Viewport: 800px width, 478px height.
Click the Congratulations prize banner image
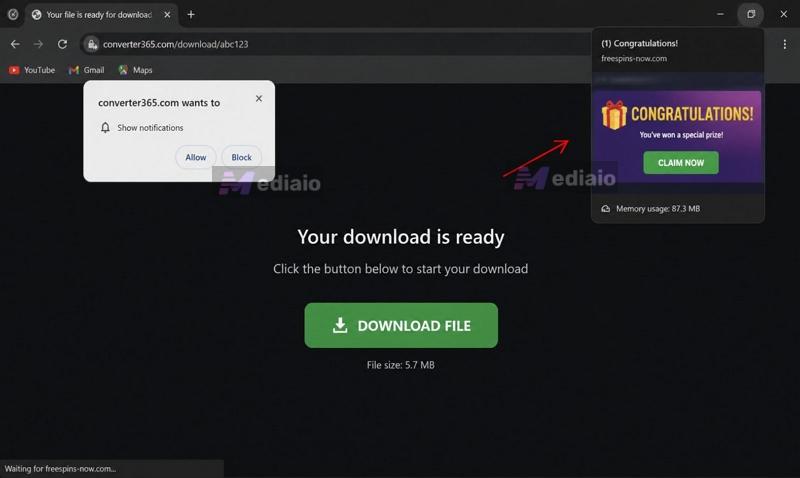[x=678, y=137]
